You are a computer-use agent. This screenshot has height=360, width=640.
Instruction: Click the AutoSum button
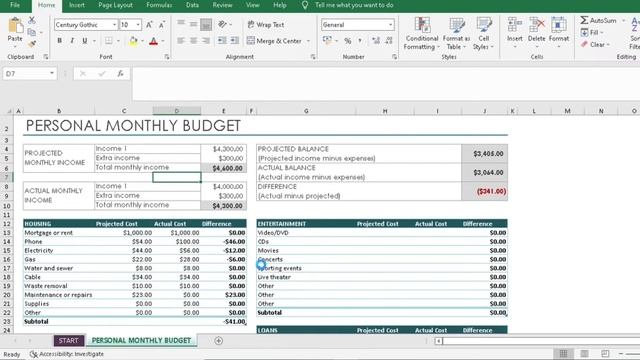[x=599, y=20]
